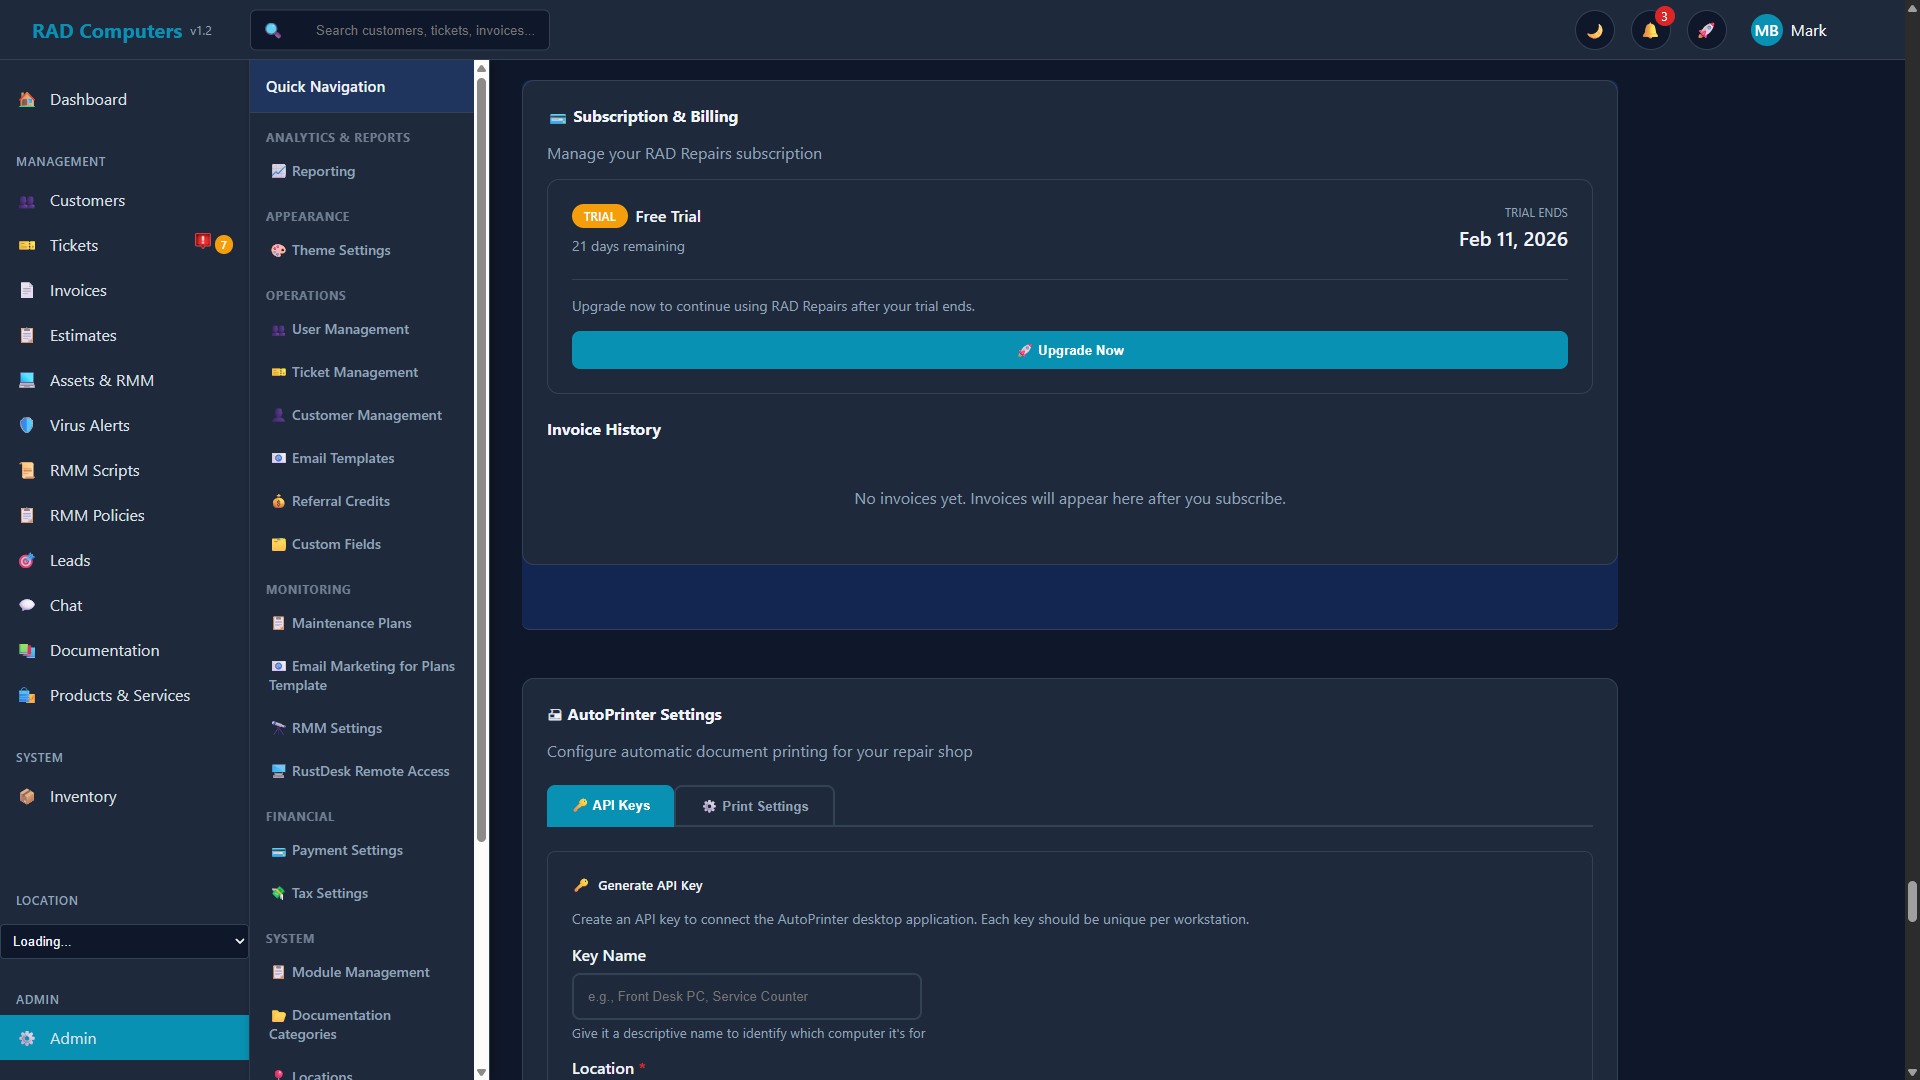Toggle dark mode with the moon icon
This screenshot has height=1080, width=1920.
1595,30
